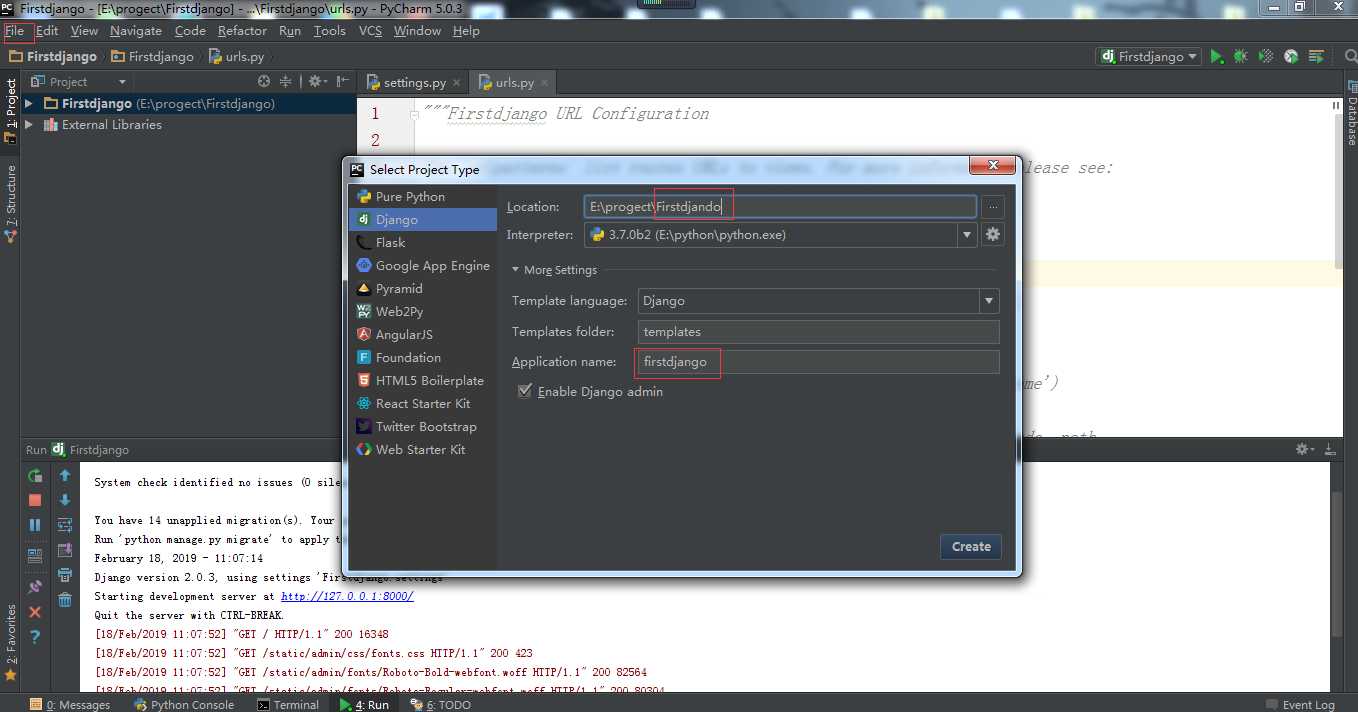Down the stack trace arrow icon
This screenshot has height=712, width=1358.
(x=65, y=500)
